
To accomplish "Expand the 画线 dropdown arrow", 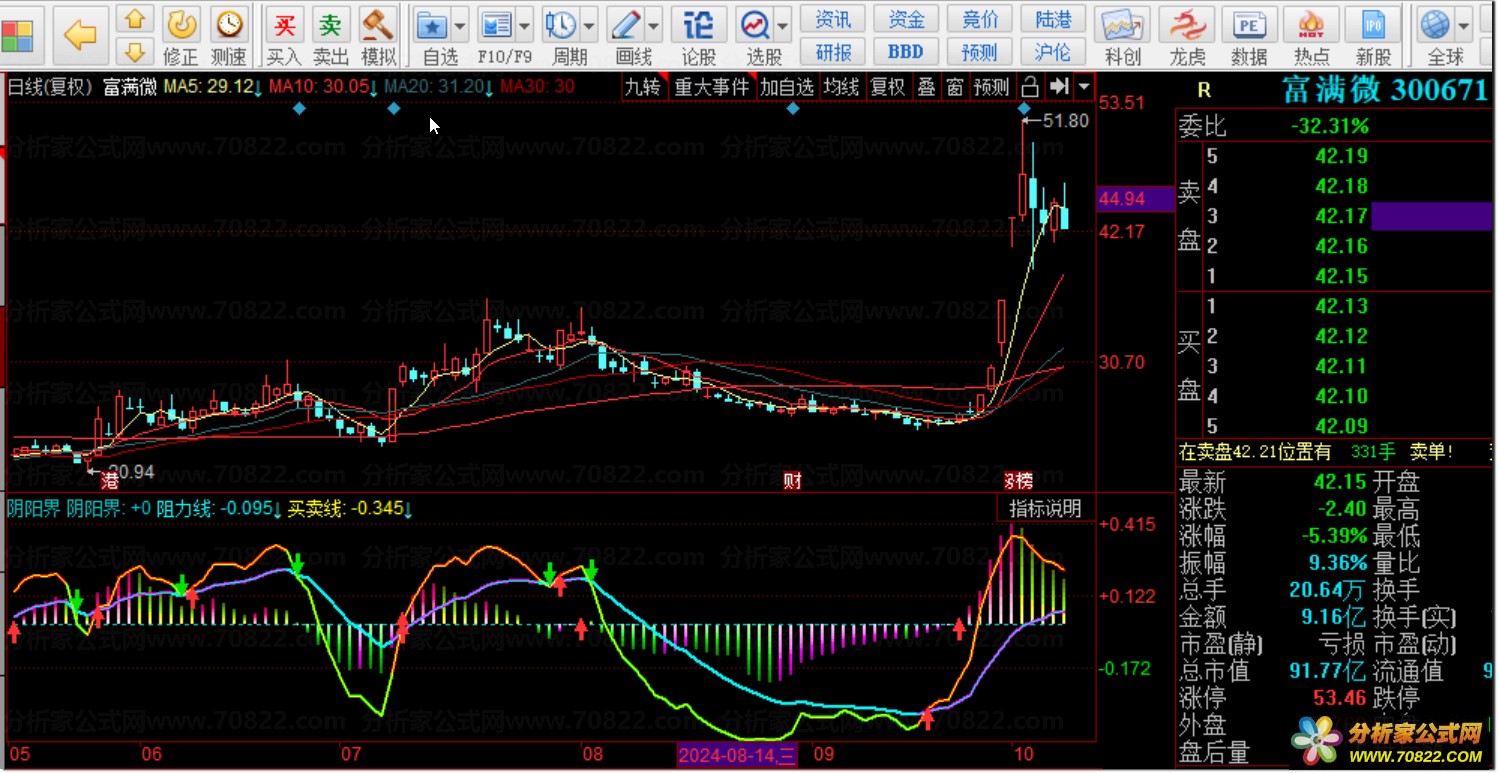I will (x=654, y=25).
